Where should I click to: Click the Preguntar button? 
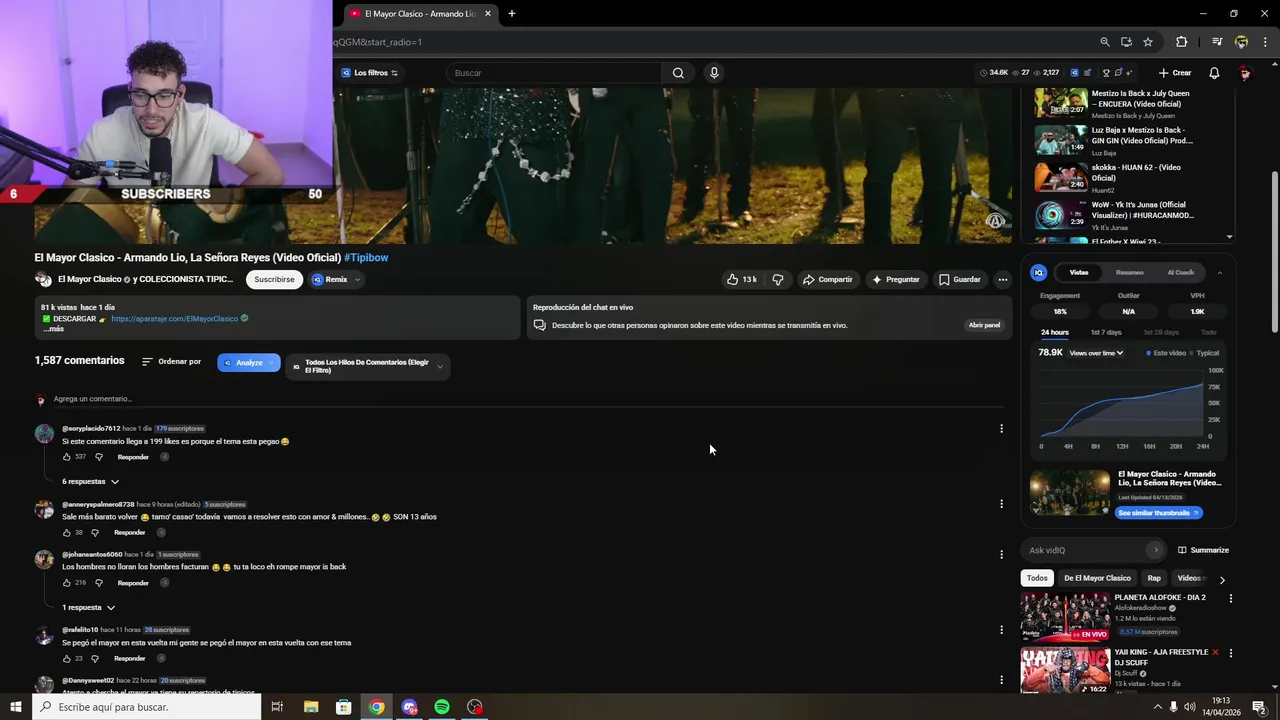(x=895, y=280)
